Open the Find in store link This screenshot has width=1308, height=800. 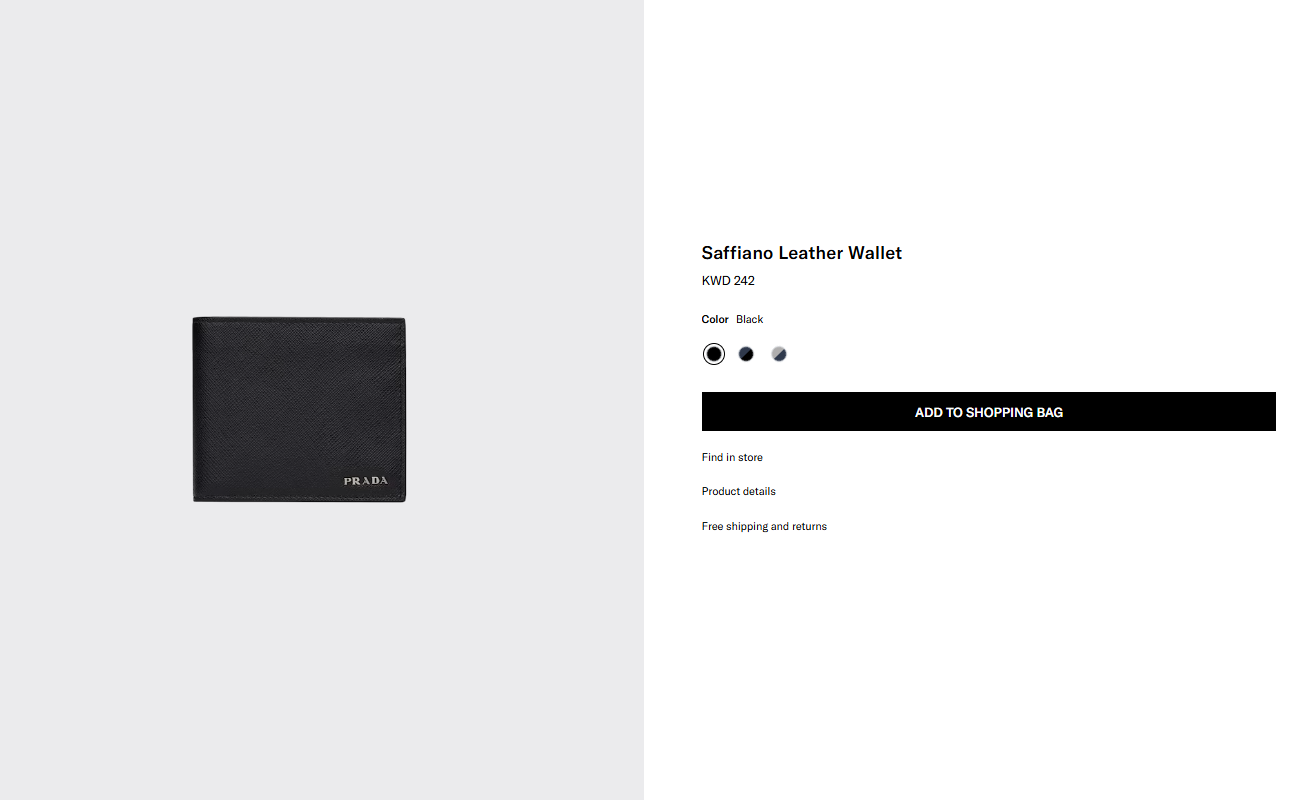pos(732,457)
